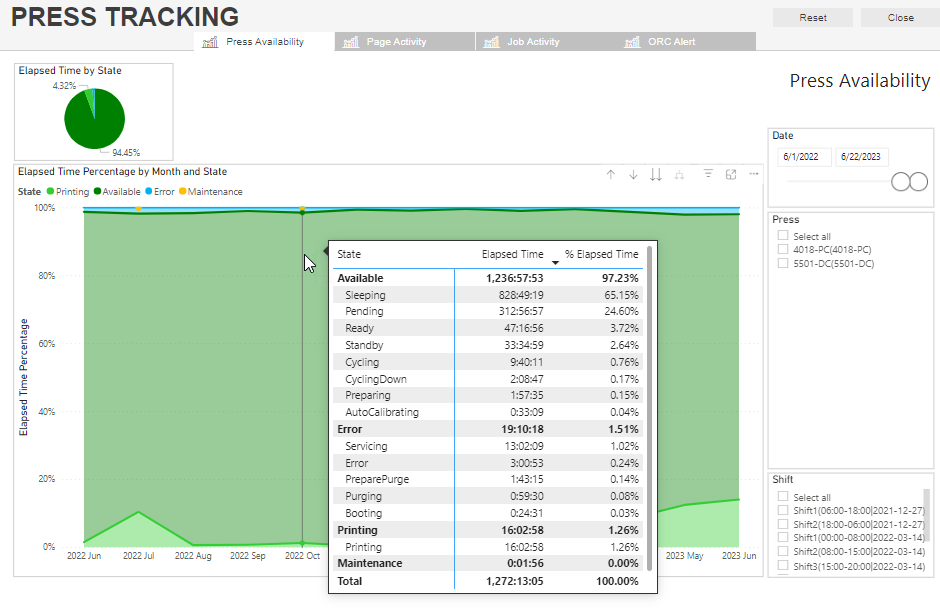Click the drill down arrow icon
The height and width of the screenshot is (613, 940).
point(633,174)
